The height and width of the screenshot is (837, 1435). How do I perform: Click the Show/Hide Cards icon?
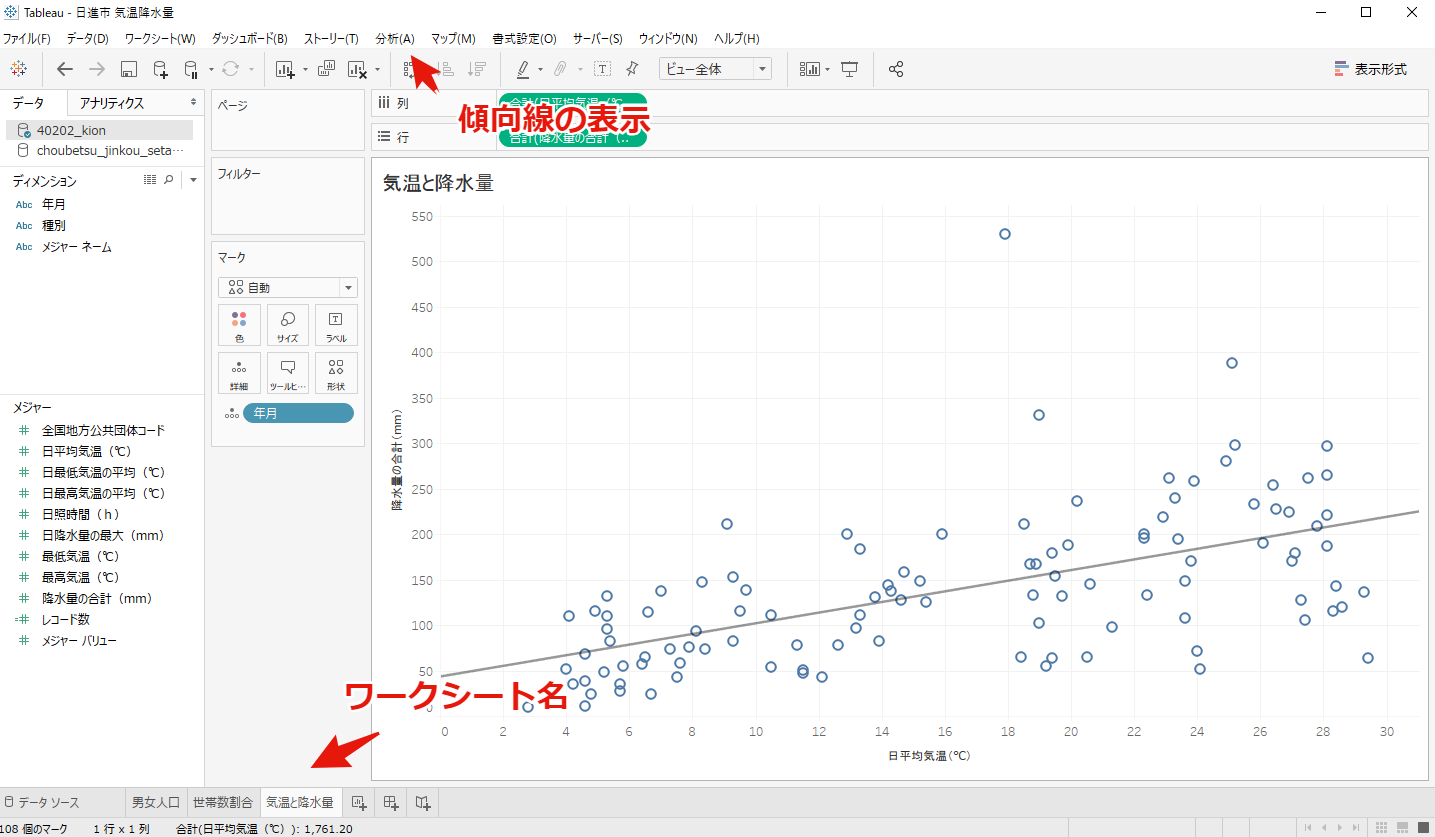tap(810, 69)
